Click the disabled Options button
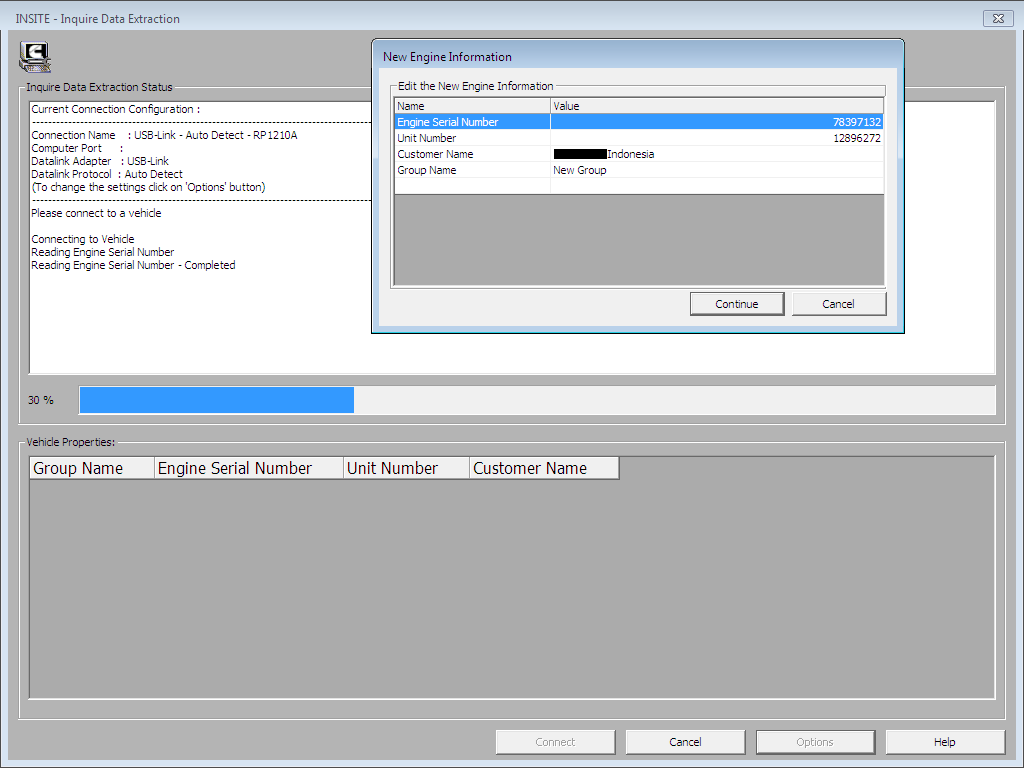Image resolution: width=1024 pixels, height=768 pixels. point(814,741)
